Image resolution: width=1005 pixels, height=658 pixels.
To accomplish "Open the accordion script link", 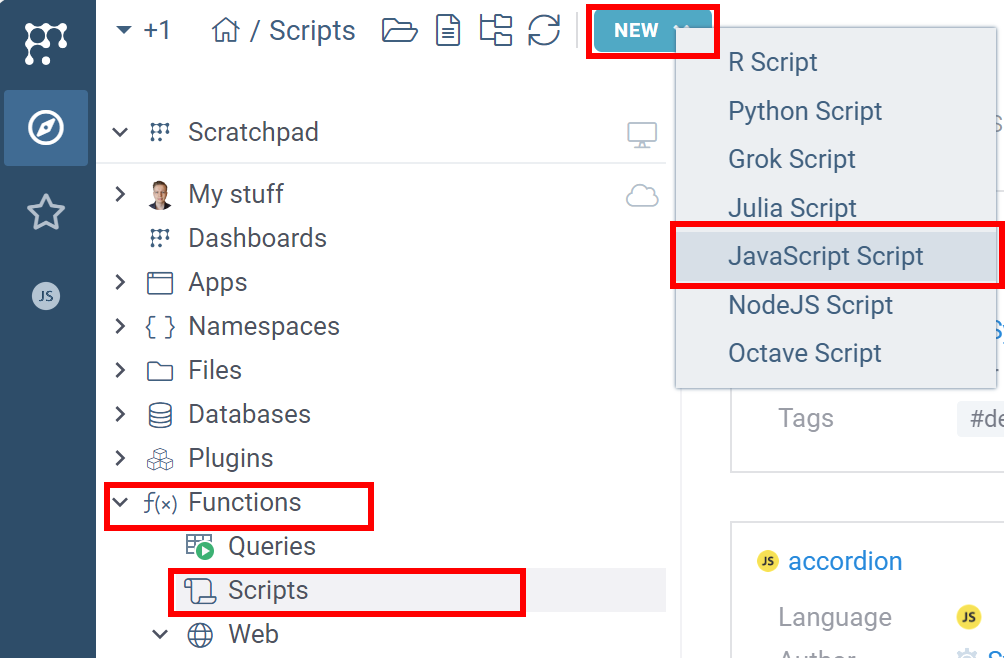I will (845, 561).
